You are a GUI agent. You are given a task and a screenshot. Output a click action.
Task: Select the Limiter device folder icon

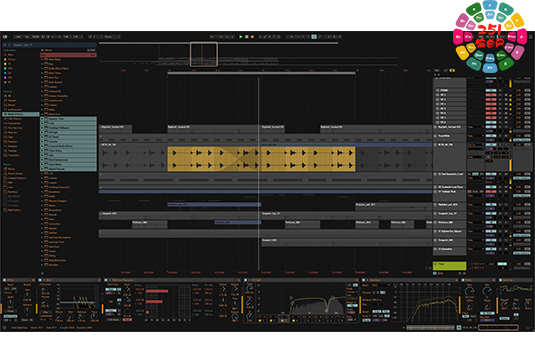[46, 178]
